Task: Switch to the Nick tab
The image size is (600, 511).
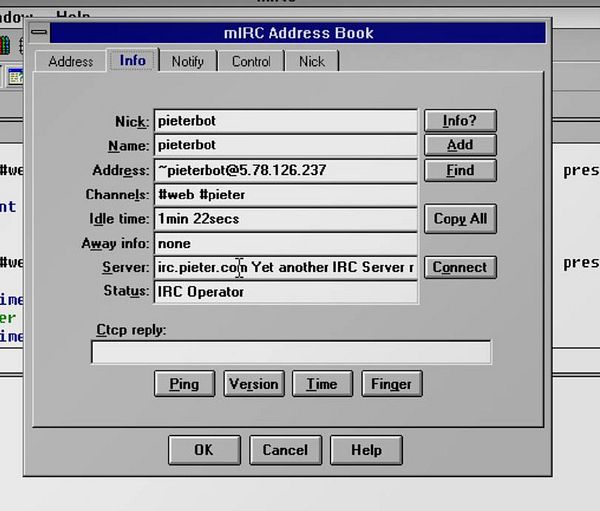Action: [x=312, y=61]
